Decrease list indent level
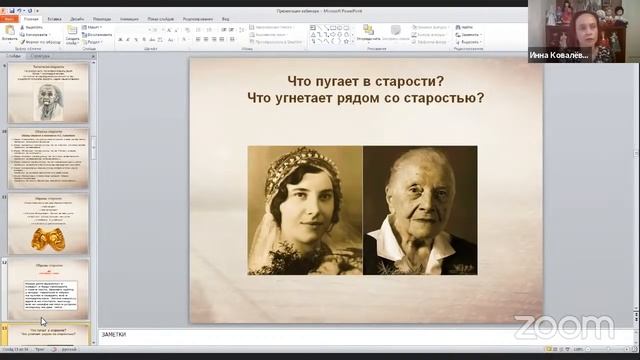Screen dimensions: 640x360 (x=224, y=30)
